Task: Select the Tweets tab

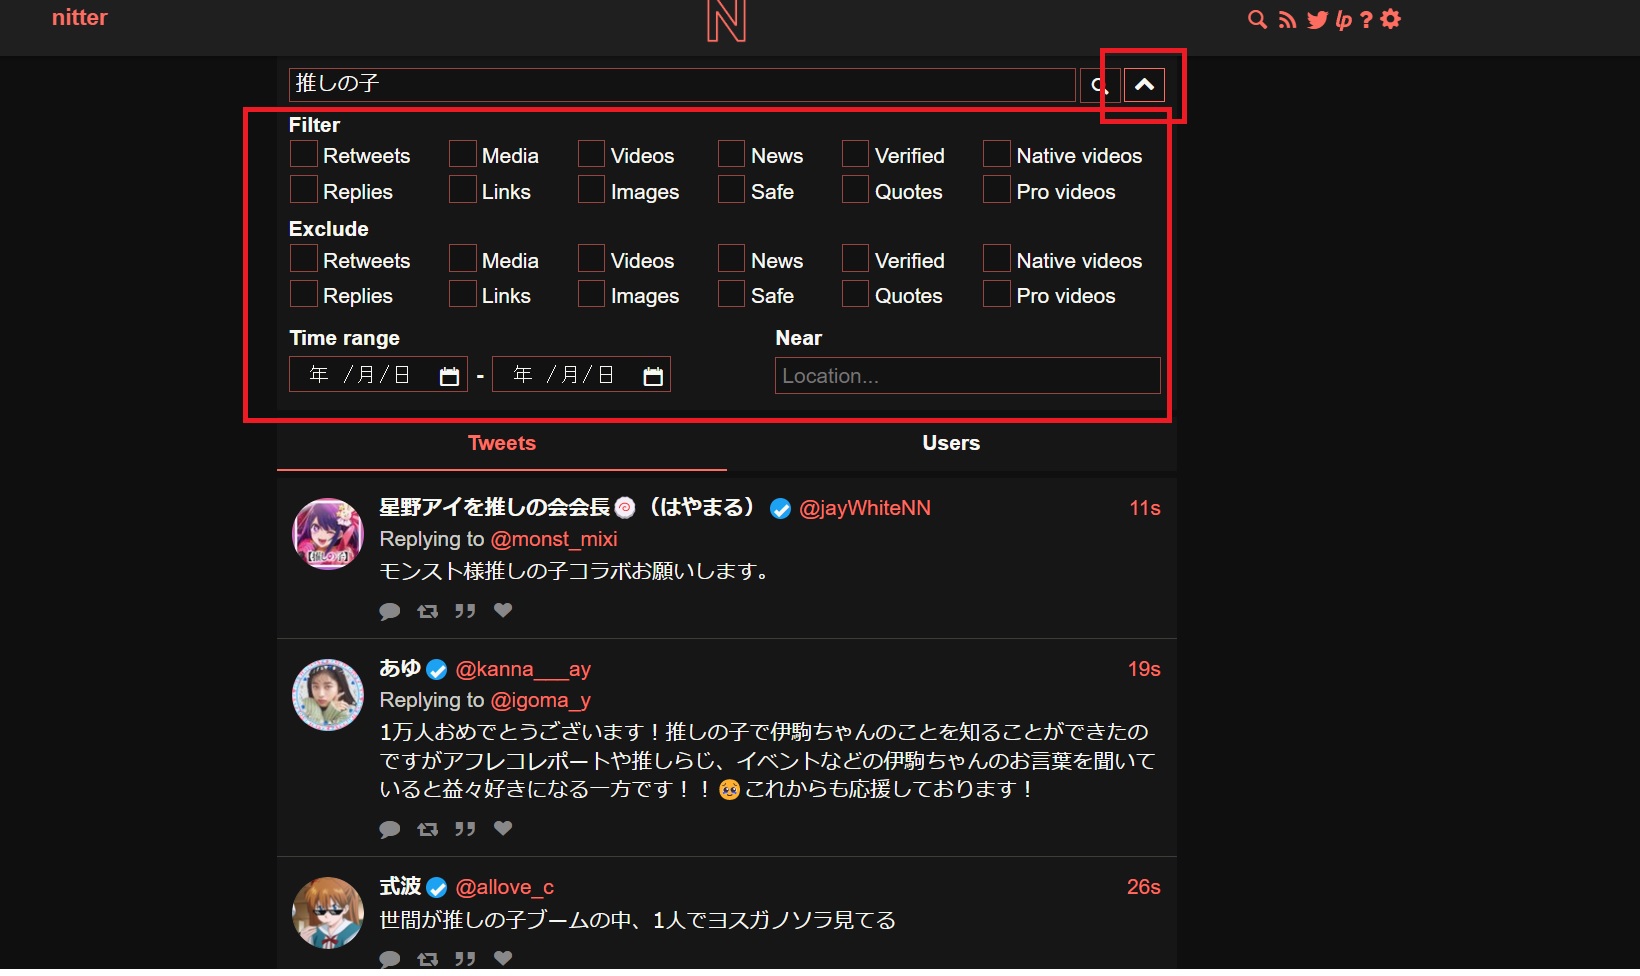Action: [x=501, y=443]
